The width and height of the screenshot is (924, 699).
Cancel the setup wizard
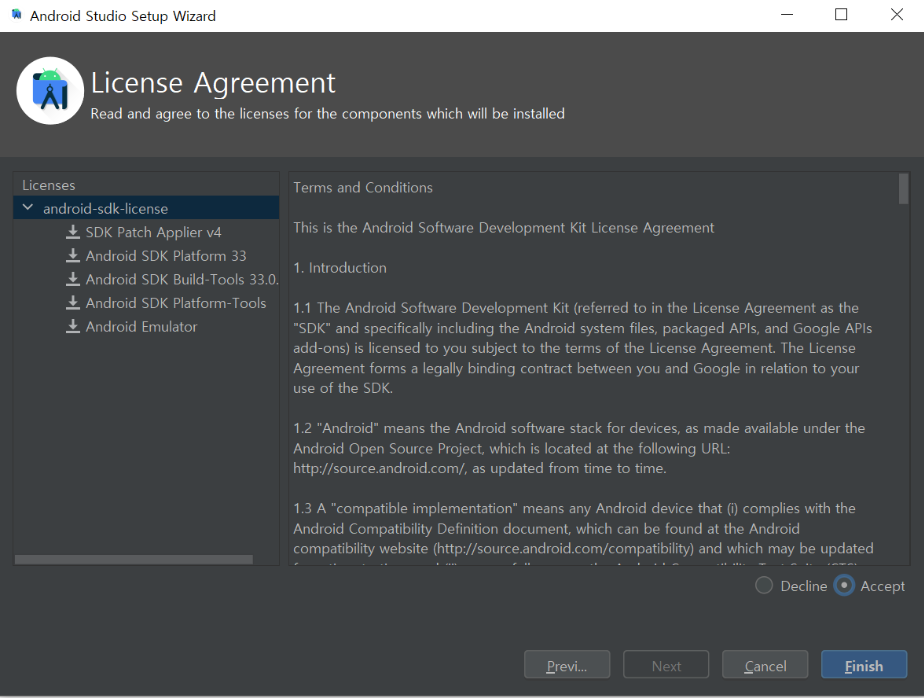[765, 665]
